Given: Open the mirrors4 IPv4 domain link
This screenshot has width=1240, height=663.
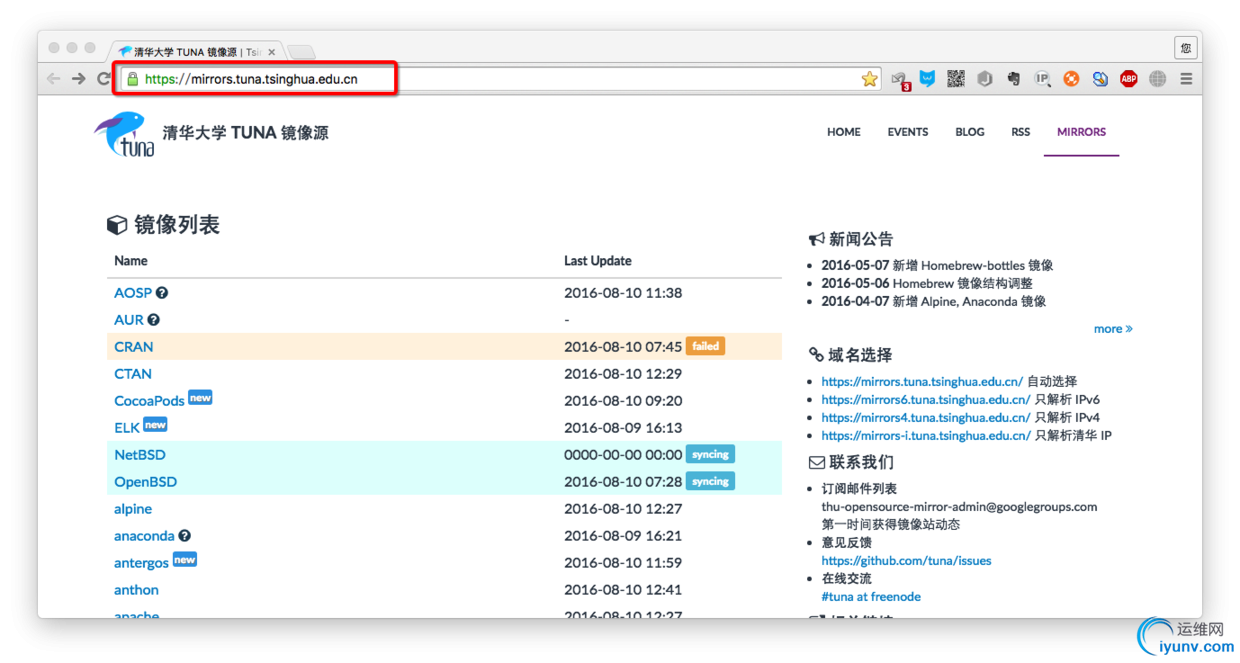Looking at the screenshot, I should click(x=926, y=417).
